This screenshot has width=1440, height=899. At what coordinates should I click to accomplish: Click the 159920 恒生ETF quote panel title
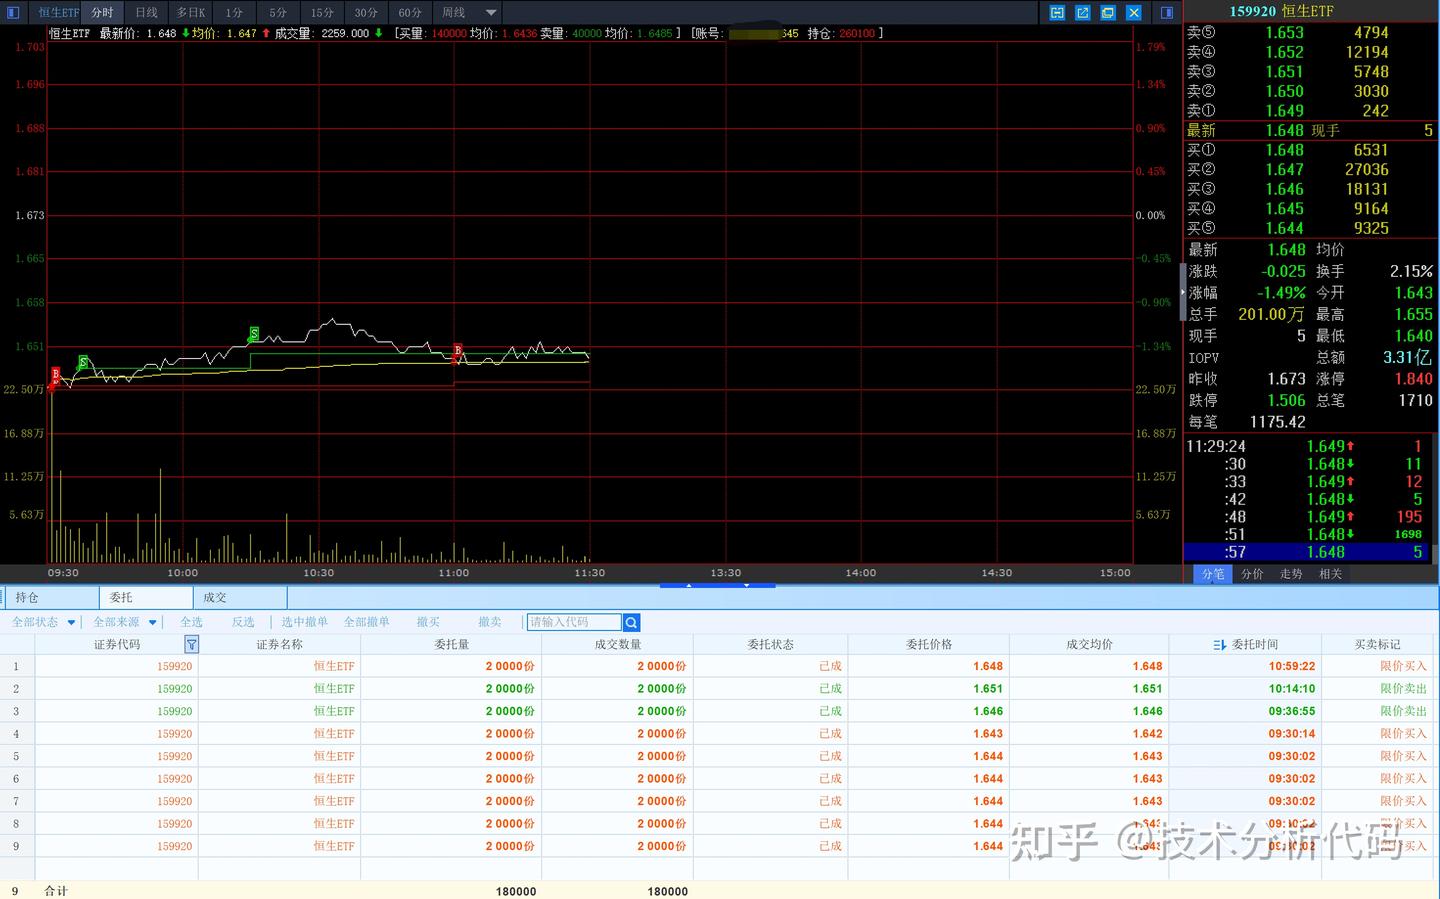(1281, 11)
